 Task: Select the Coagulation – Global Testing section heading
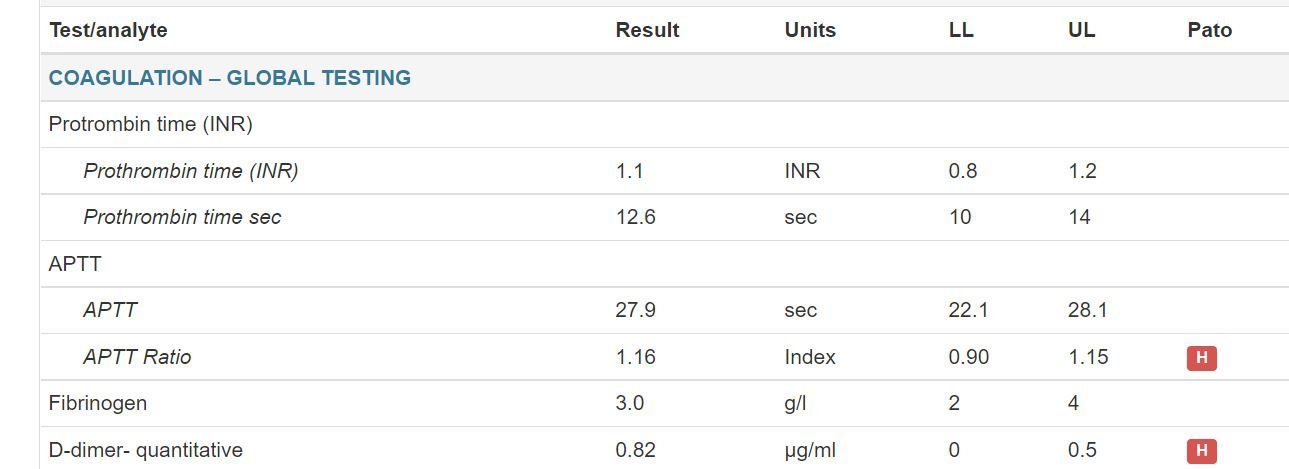pyautogui.click(x=230, y=78)
